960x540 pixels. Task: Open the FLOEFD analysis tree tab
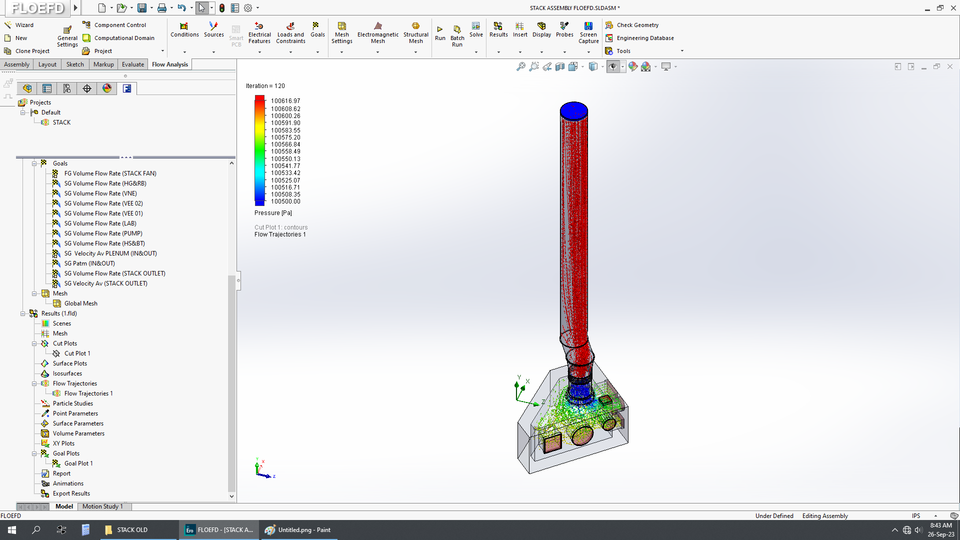coord(127,89)
